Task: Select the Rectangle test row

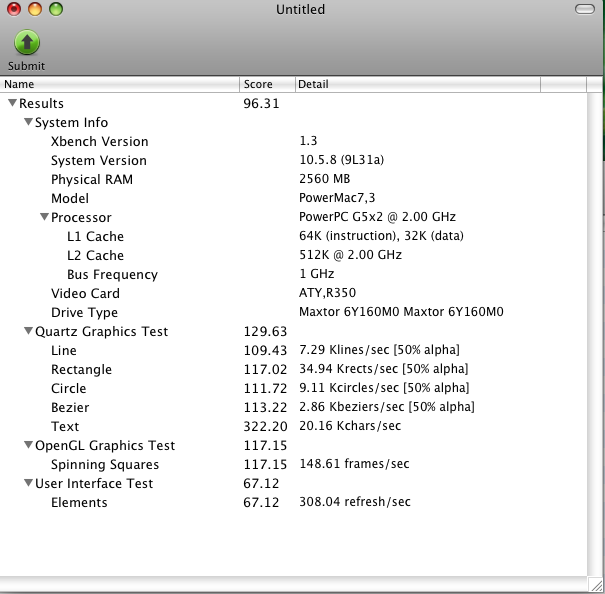Action: 293,369
